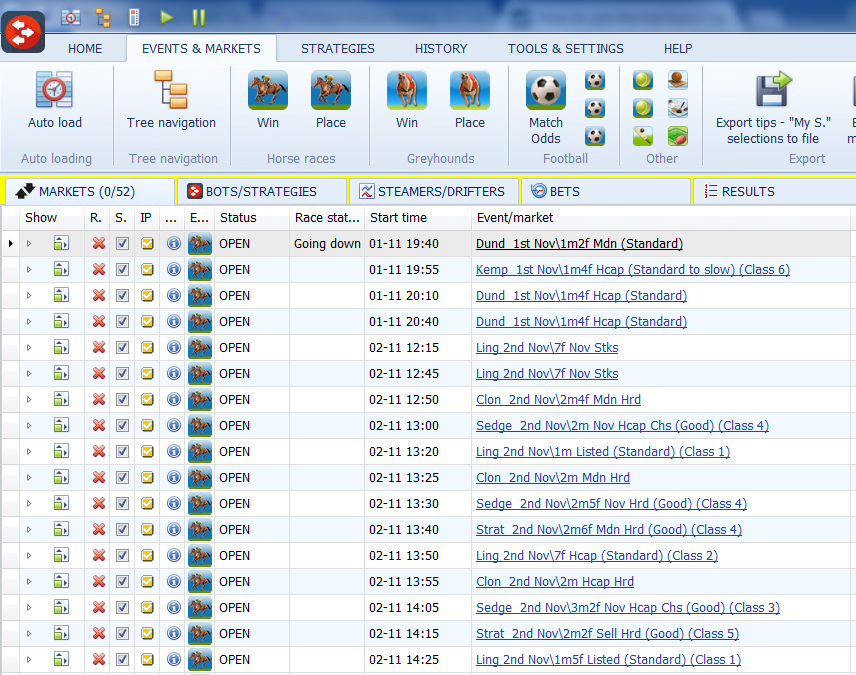The width and height of the screenshot is (856, 675).
Task: Open the Sedge 3m2f Nov Hcap Chs (Class 3) link
Action: [x=628, y=608]
